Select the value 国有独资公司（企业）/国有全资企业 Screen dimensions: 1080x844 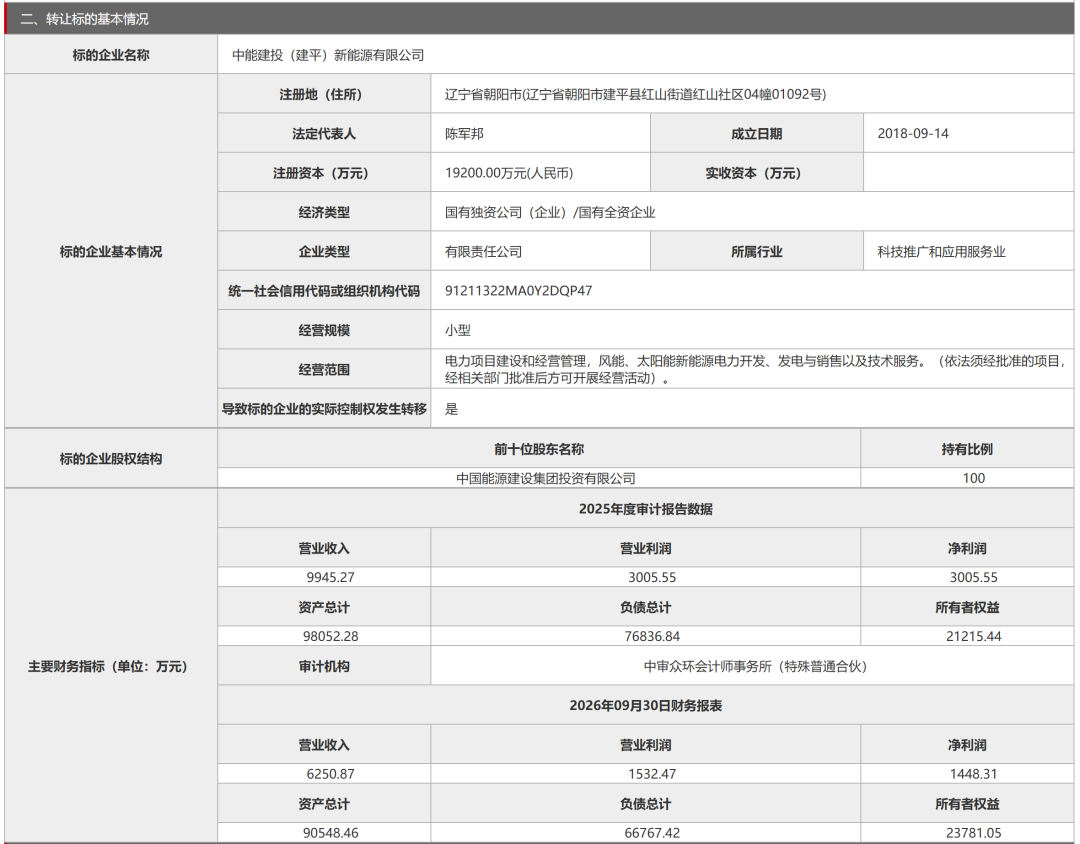[550, 212]
